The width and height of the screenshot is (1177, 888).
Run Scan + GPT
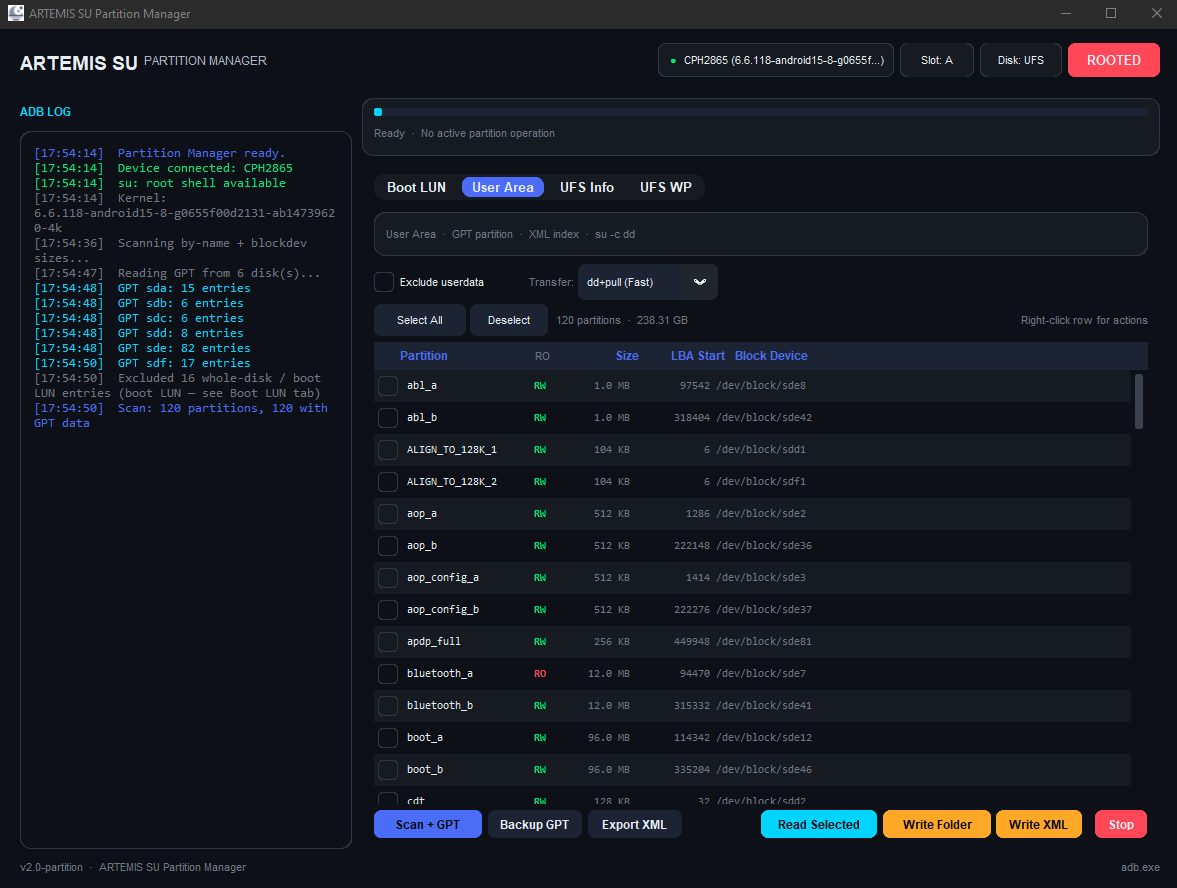[x=428, y=824]
